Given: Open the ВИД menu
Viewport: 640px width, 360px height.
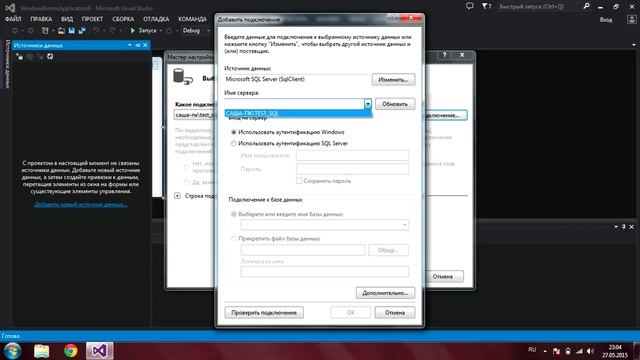Looking at the screenshot, I should coord(67,19).
